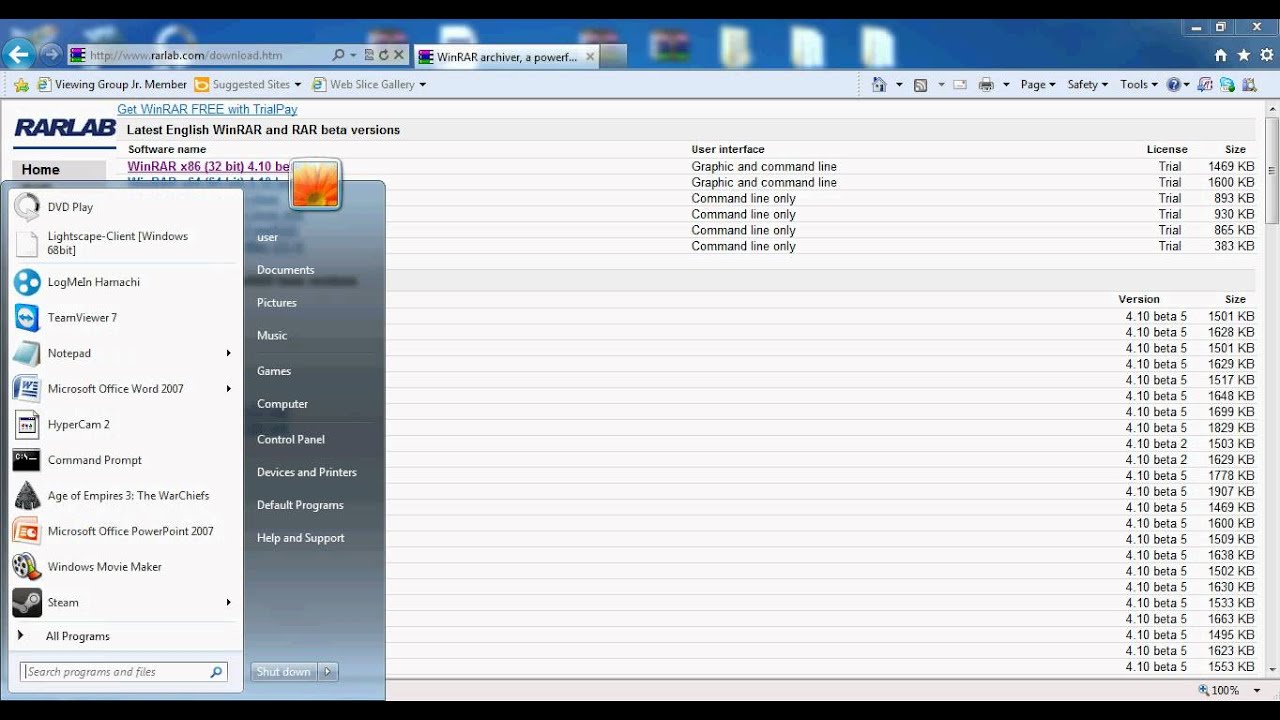Switch to the WinRAR archiver tab
Screen dimensions: 1280x720
(x=505, y=57)
